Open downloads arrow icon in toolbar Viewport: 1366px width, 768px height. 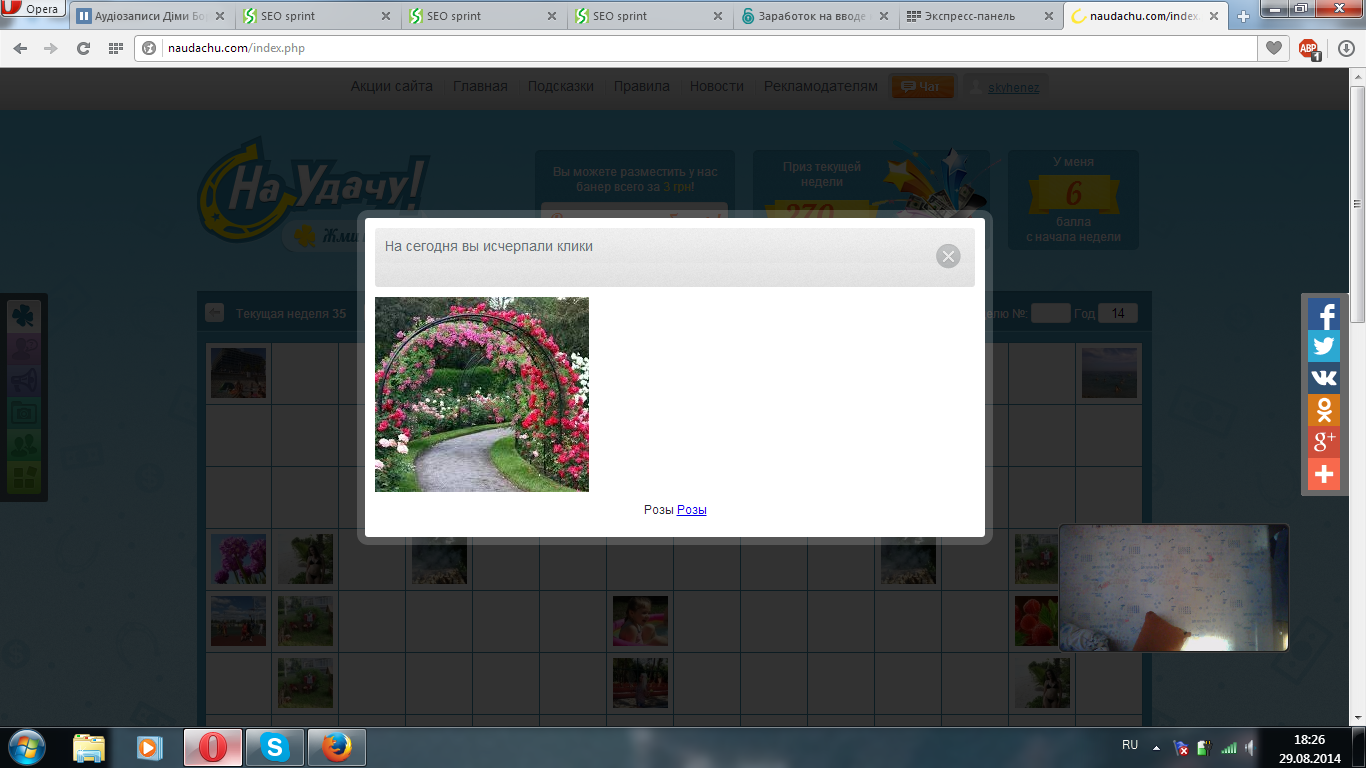(x=1346, y=48)
